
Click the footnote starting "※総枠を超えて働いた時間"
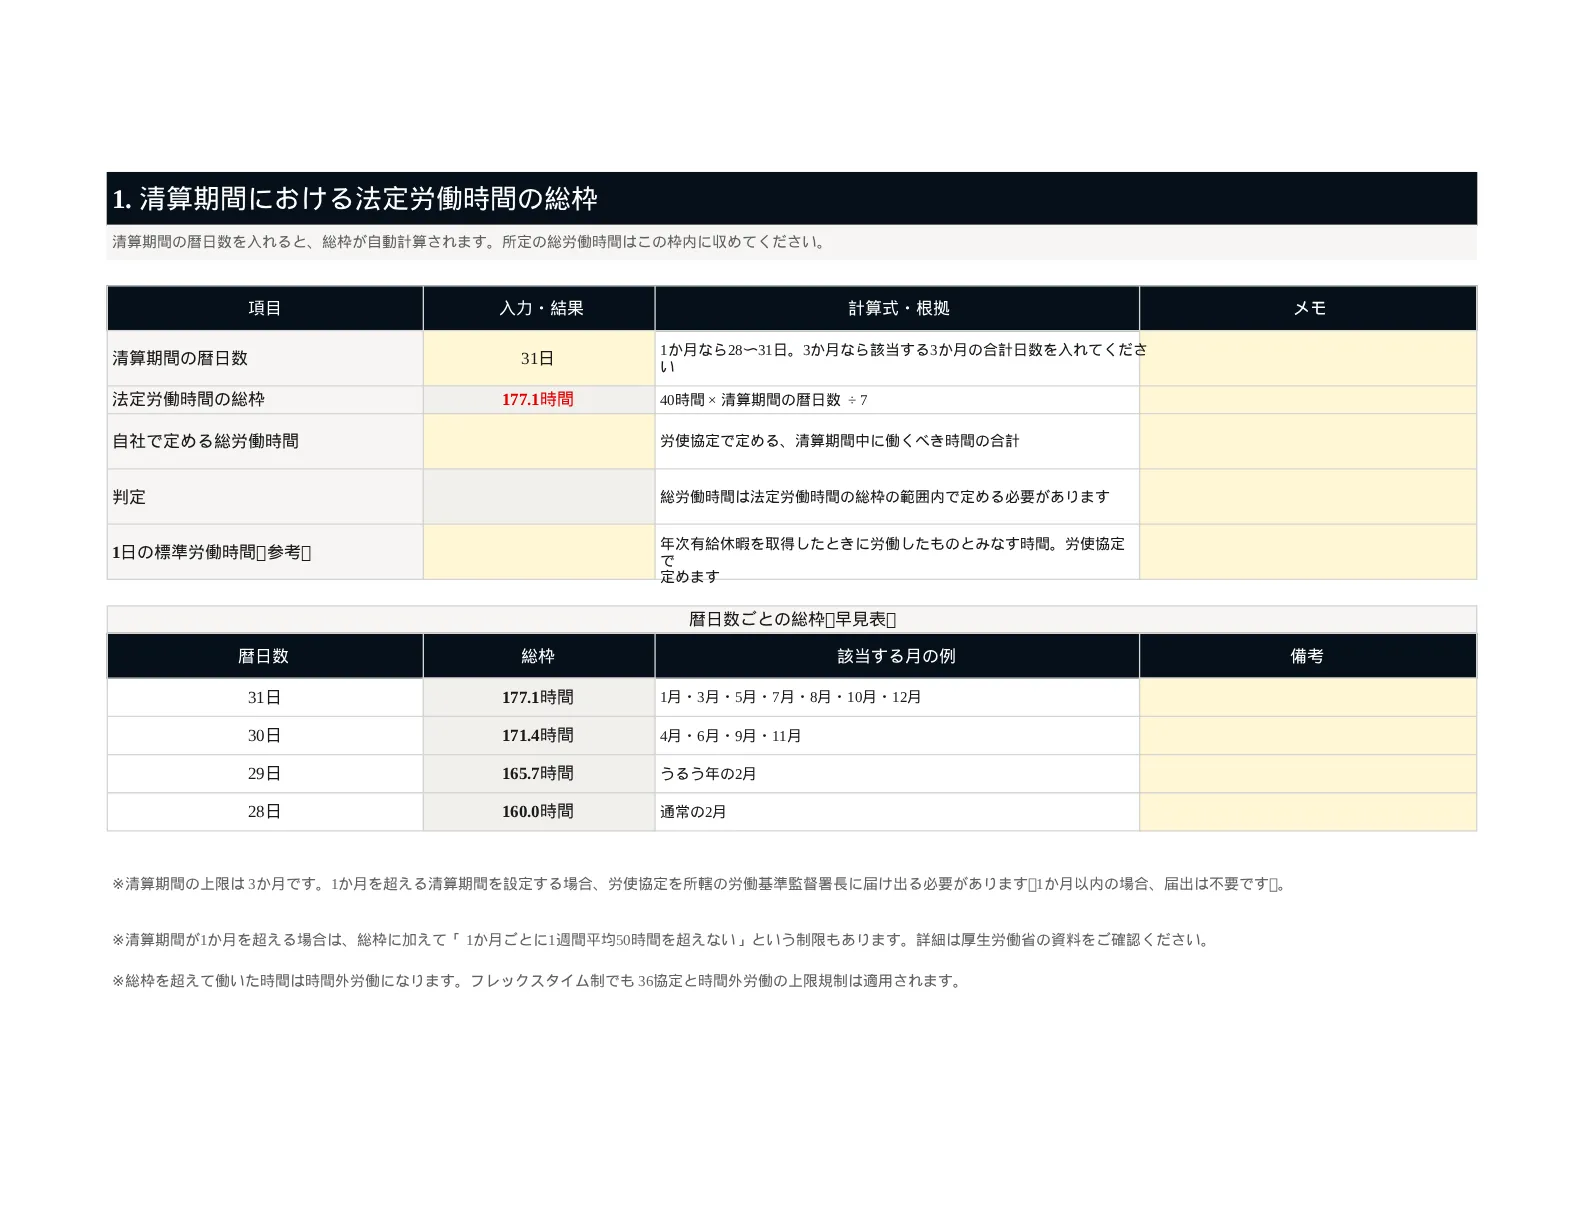pyautogui.click(x=538, y=981)
